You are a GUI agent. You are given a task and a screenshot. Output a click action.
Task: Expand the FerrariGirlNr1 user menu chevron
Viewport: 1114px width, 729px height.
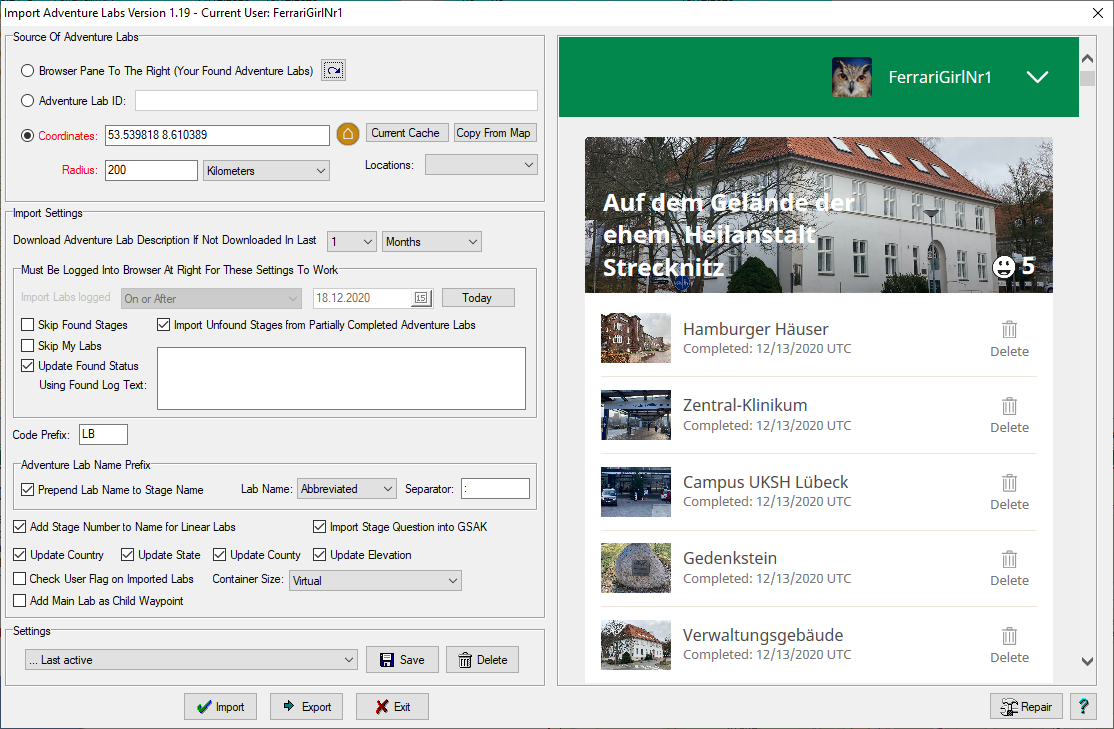(x=1037, y=77)
